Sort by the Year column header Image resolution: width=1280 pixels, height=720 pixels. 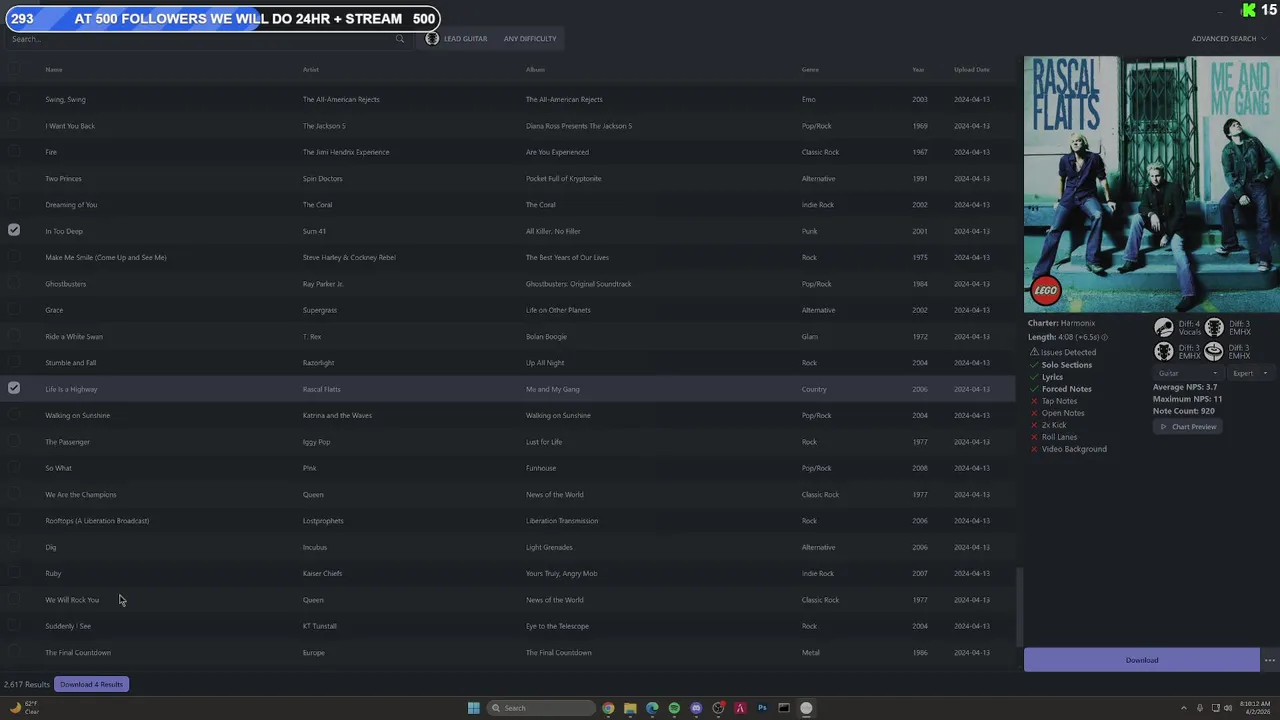(x=918, y=70)
